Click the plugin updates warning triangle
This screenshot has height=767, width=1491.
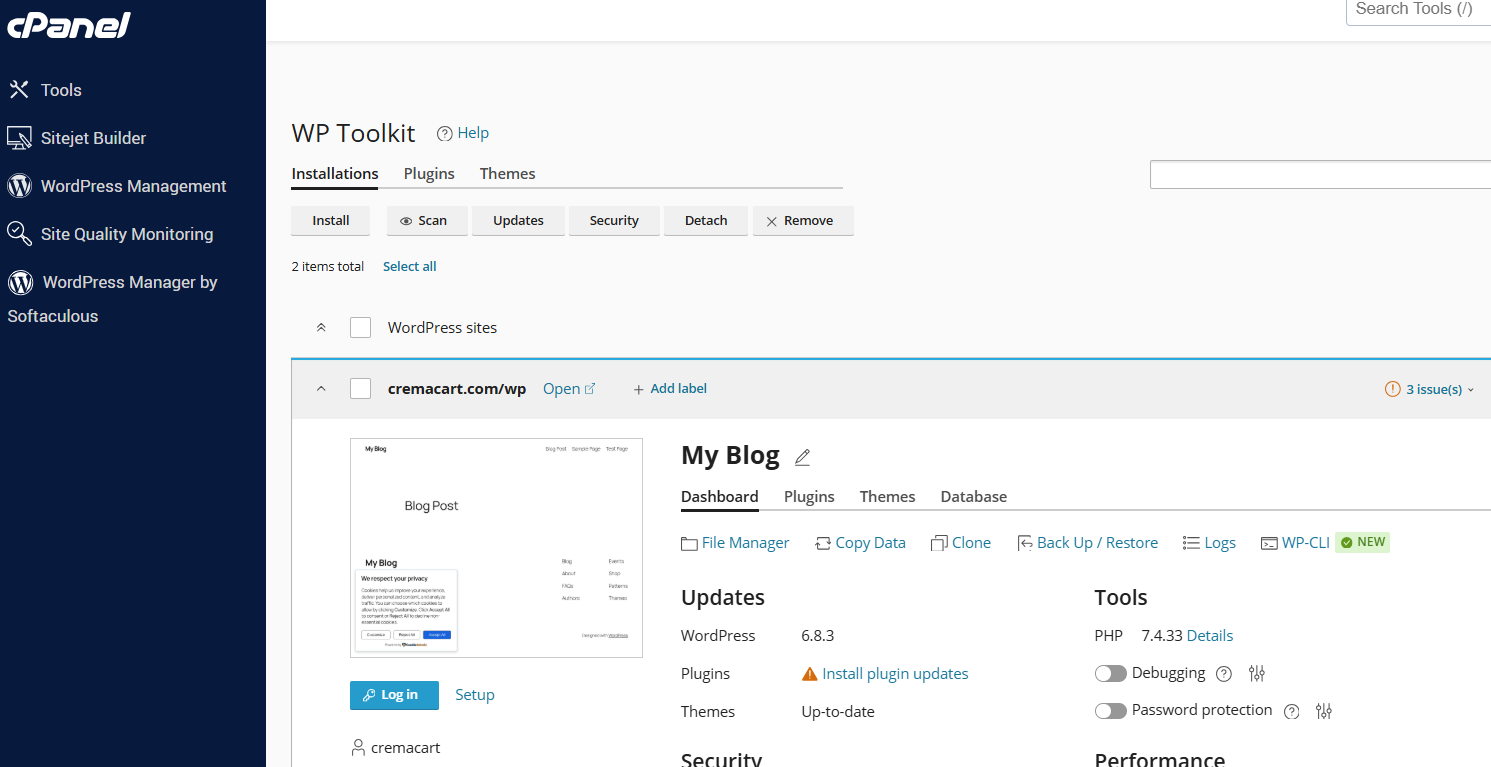[810, 674]
